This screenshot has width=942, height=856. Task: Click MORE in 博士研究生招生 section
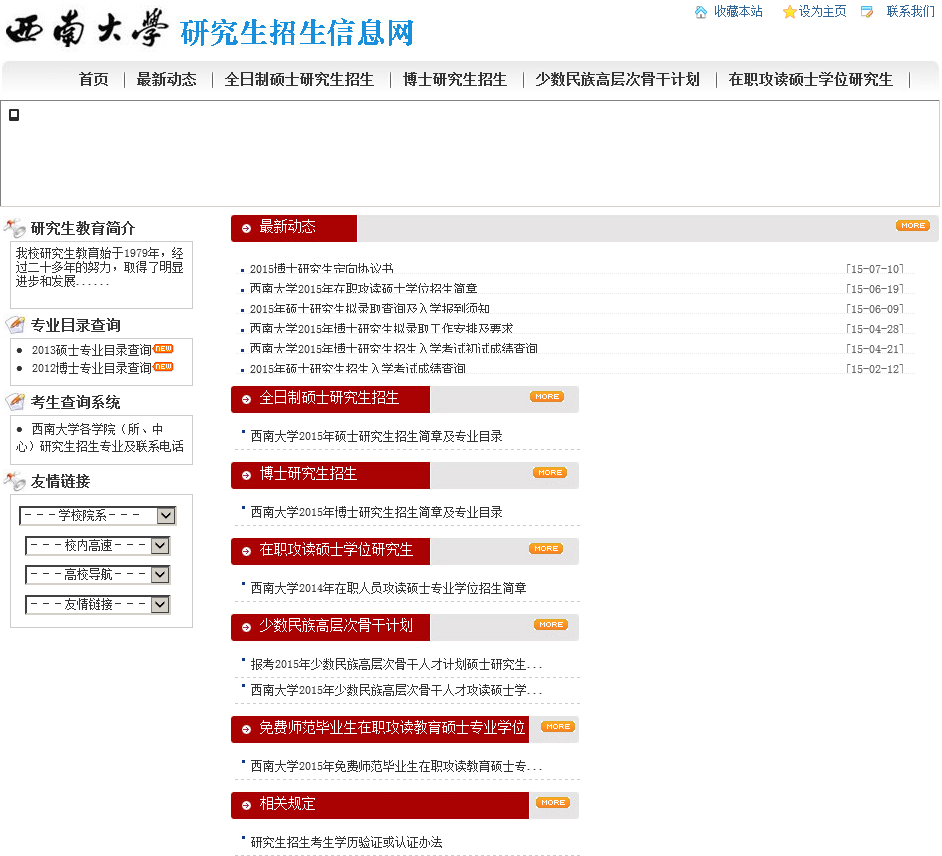[x=550, y=473]
